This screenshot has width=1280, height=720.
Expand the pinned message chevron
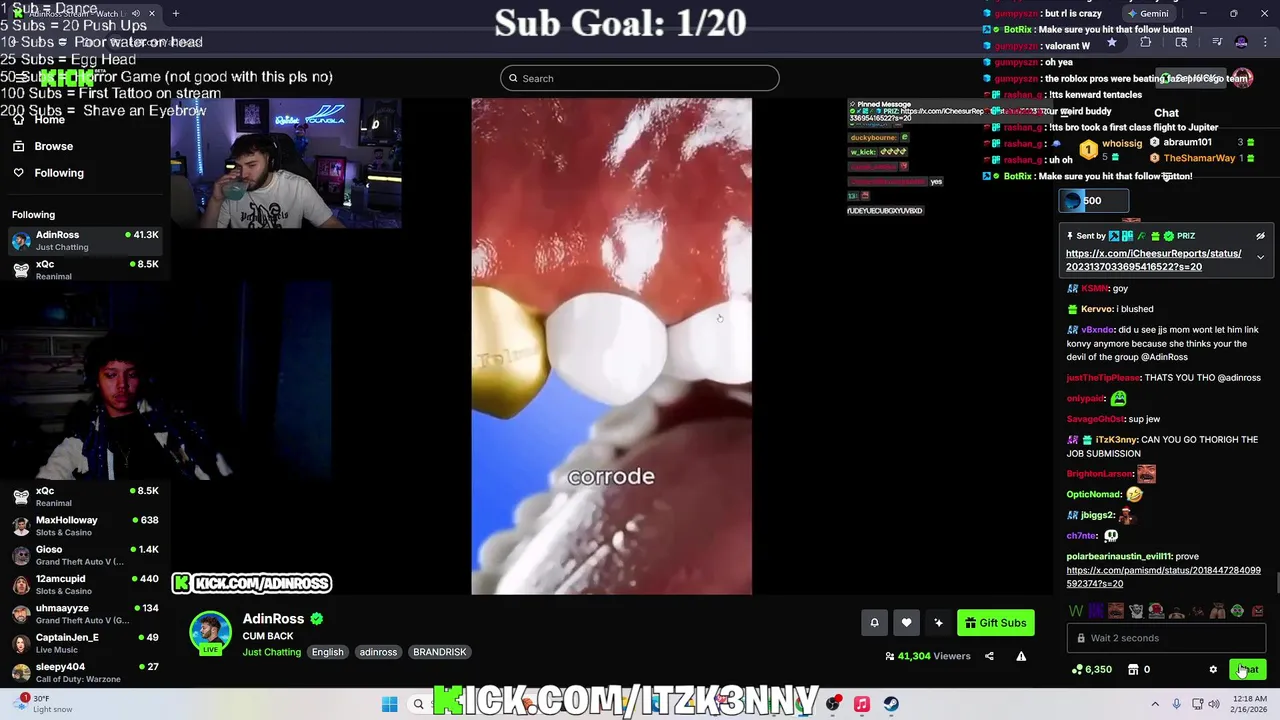[1260, 258]
